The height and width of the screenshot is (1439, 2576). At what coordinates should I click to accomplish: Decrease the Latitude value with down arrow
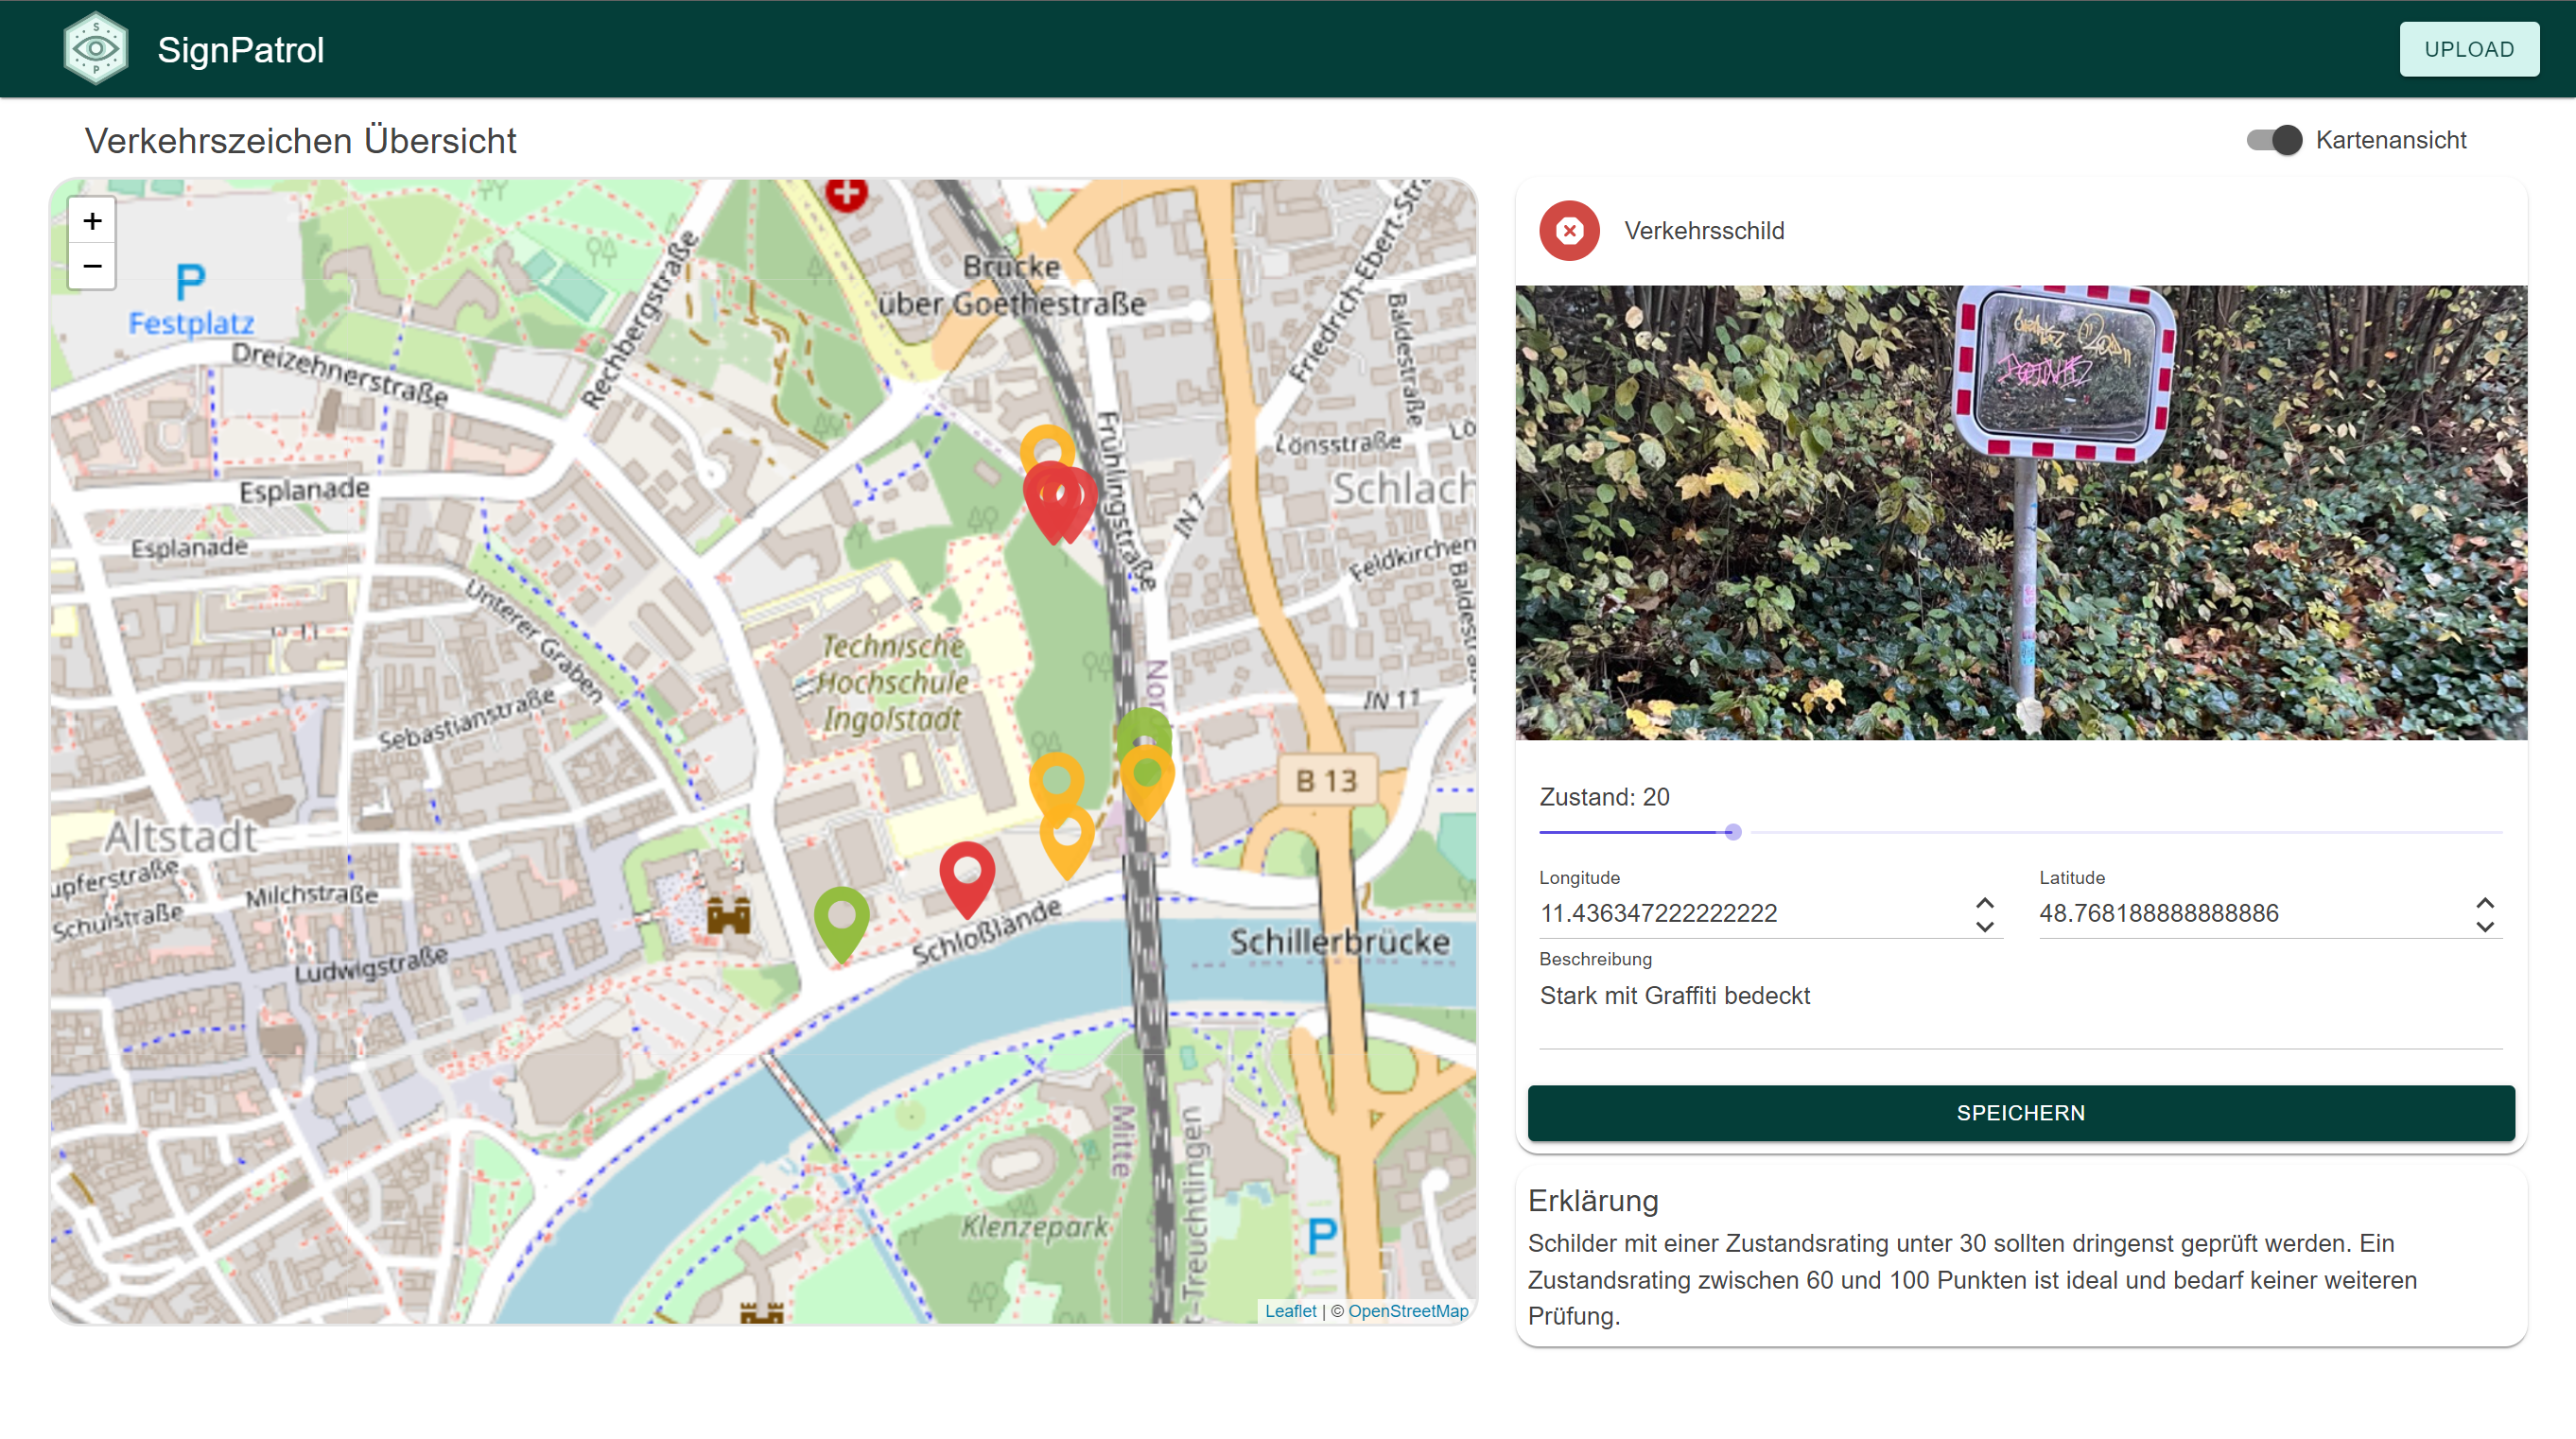click(x=2485, y=926)
